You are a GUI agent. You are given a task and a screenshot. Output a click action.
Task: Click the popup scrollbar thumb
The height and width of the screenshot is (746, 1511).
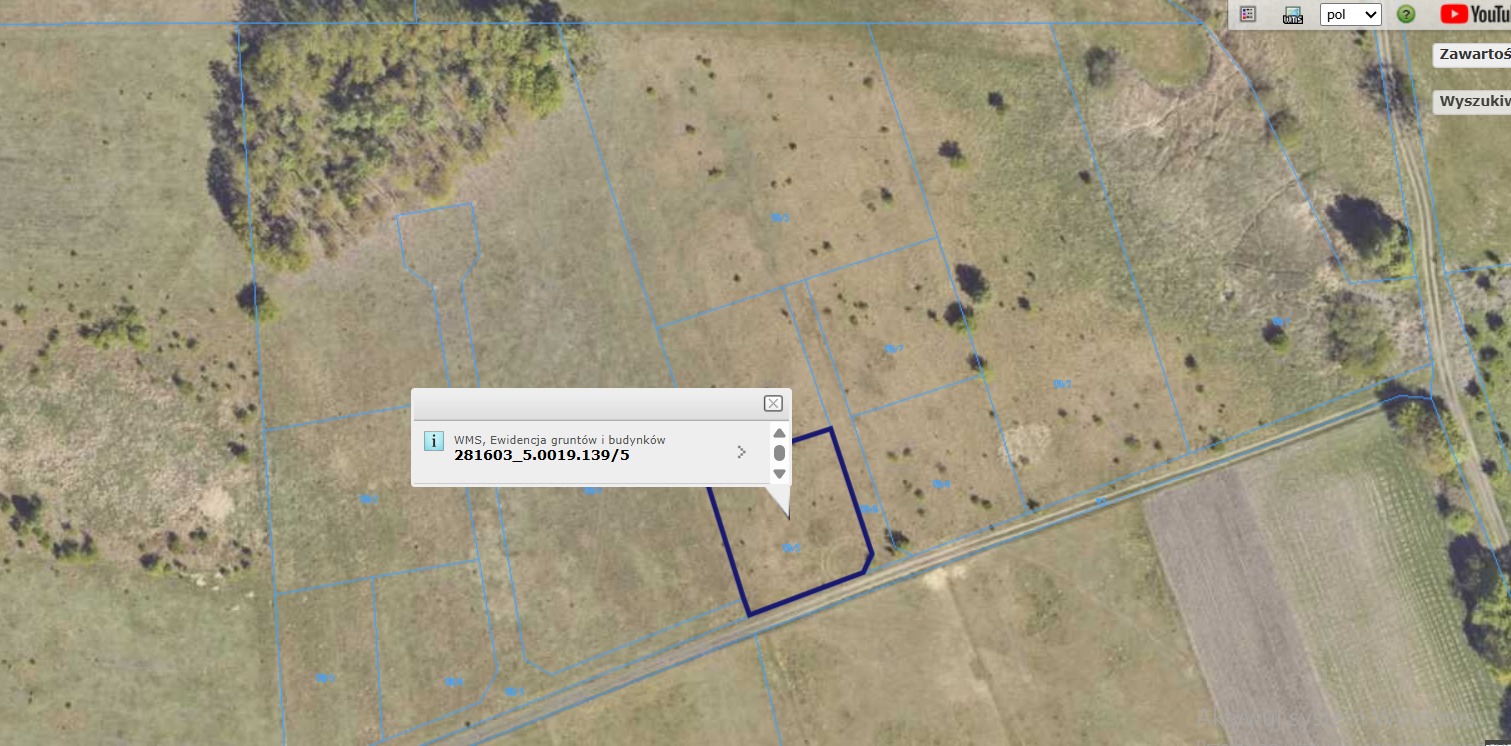[779, 453]
